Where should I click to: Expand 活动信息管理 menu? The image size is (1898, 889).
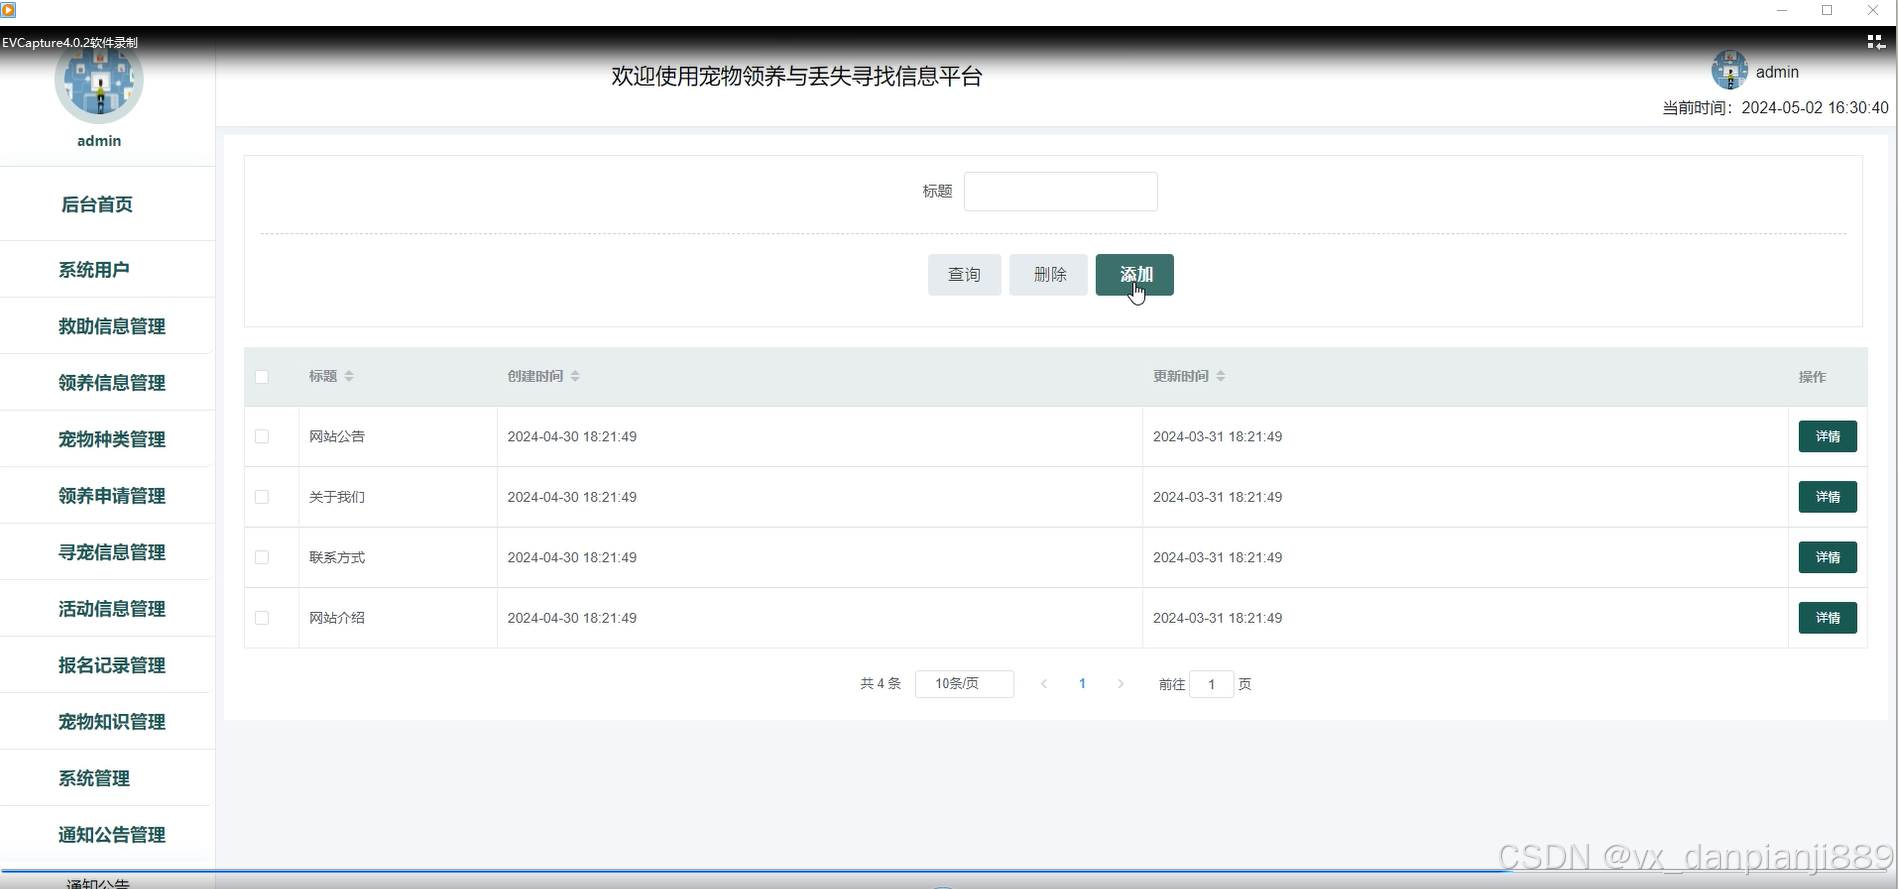pos(107,609)
